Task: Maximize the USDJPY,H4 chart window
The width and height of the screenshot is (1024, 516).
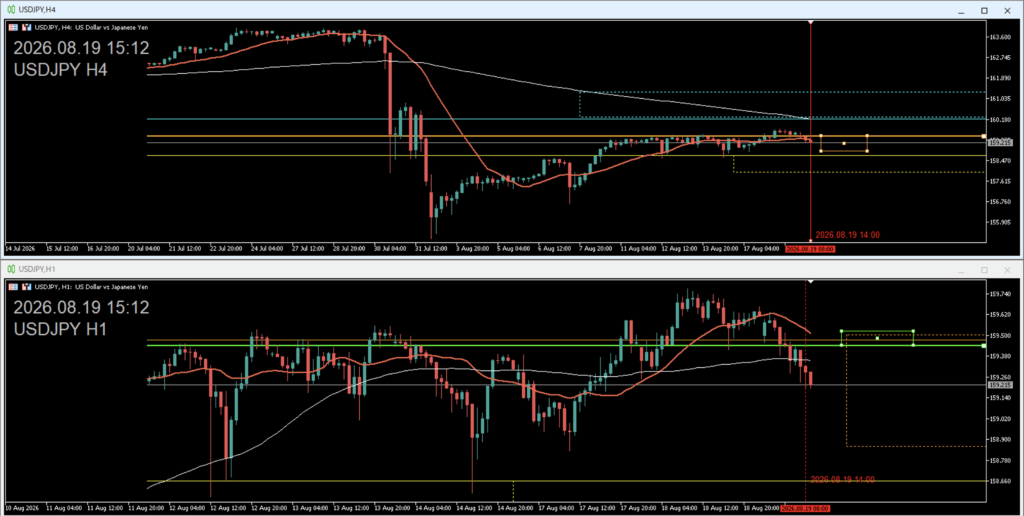Action: point(984,10)
